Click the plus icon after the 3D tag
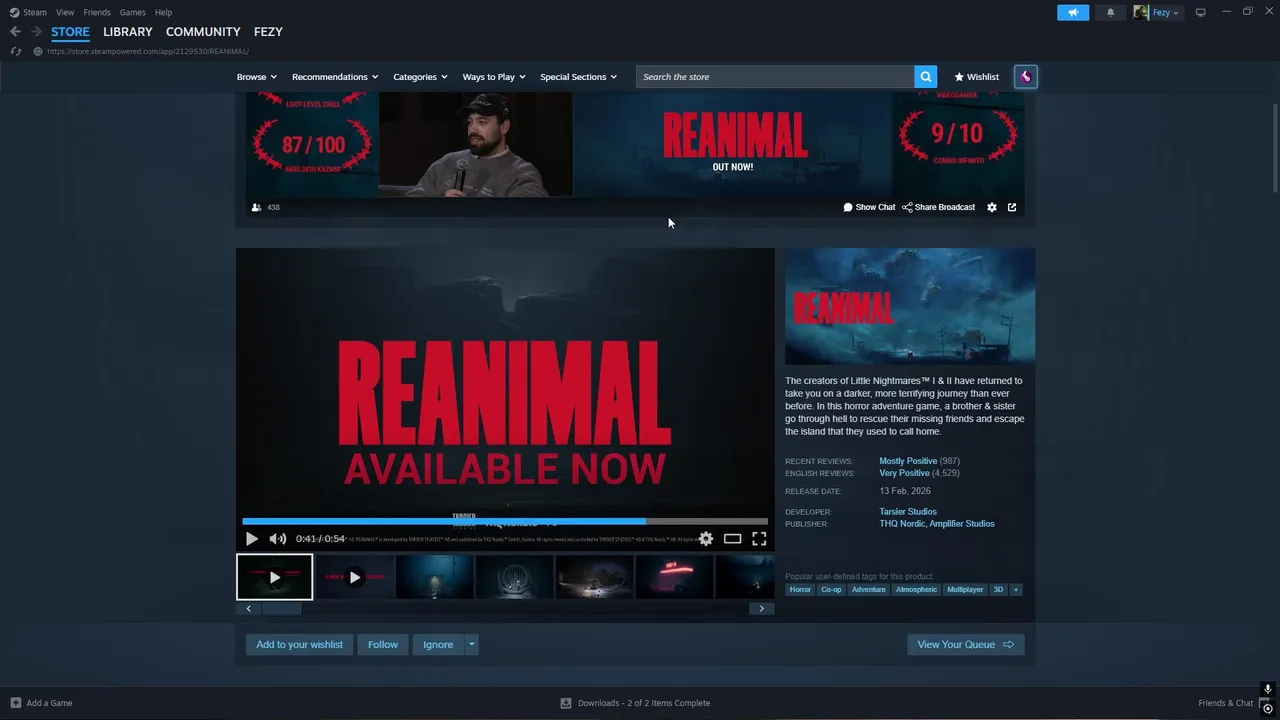 (x=1016, y=590)
